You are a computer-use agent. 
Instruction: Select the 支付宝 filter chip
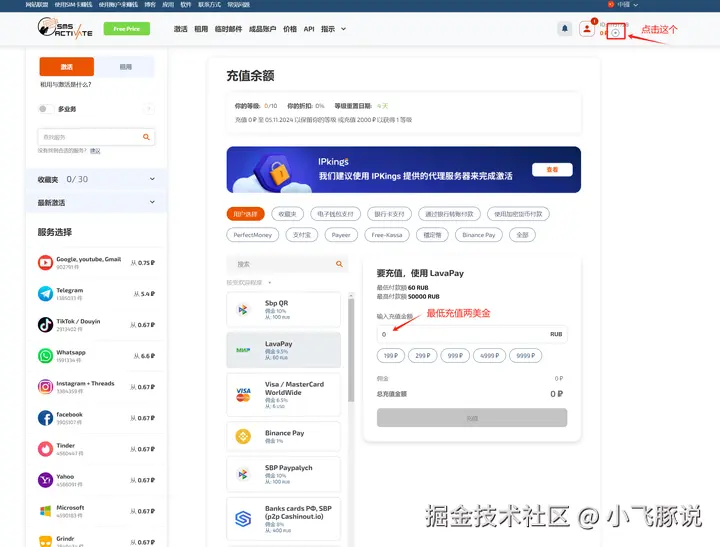coord(302,235)
